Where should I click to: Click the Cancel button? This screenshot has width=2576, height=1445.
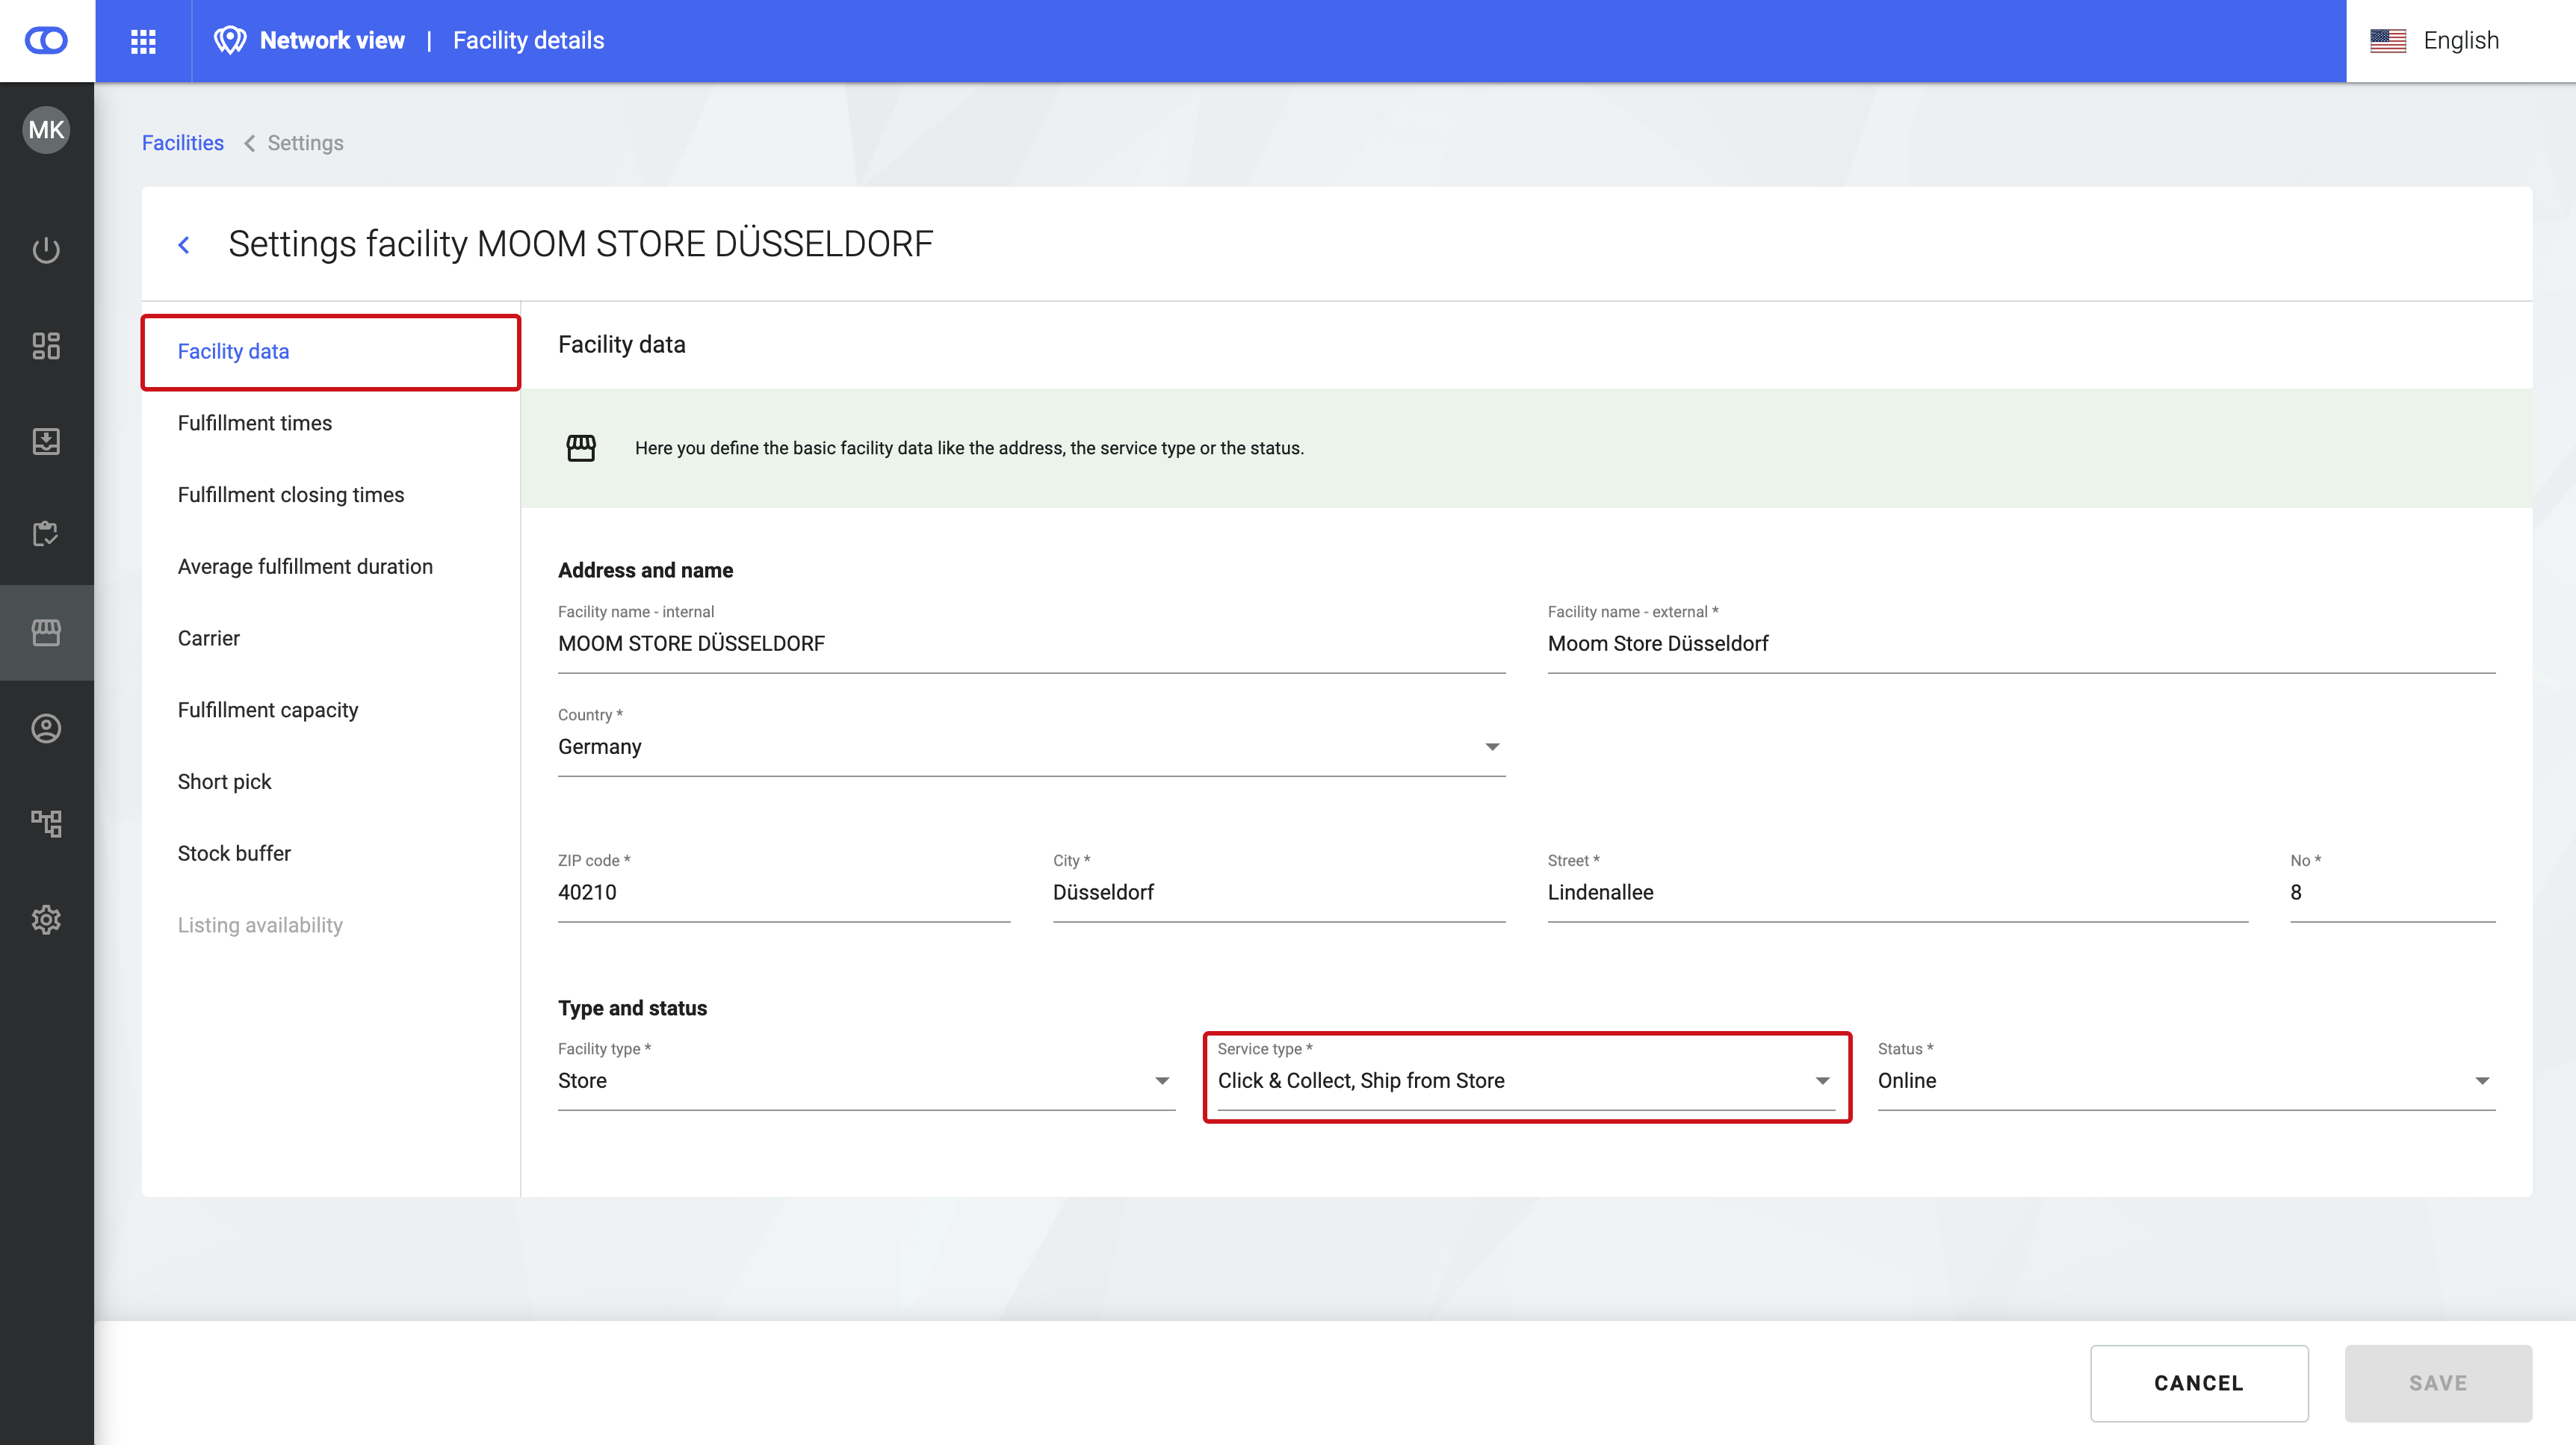click(x=2198, y=1383)
